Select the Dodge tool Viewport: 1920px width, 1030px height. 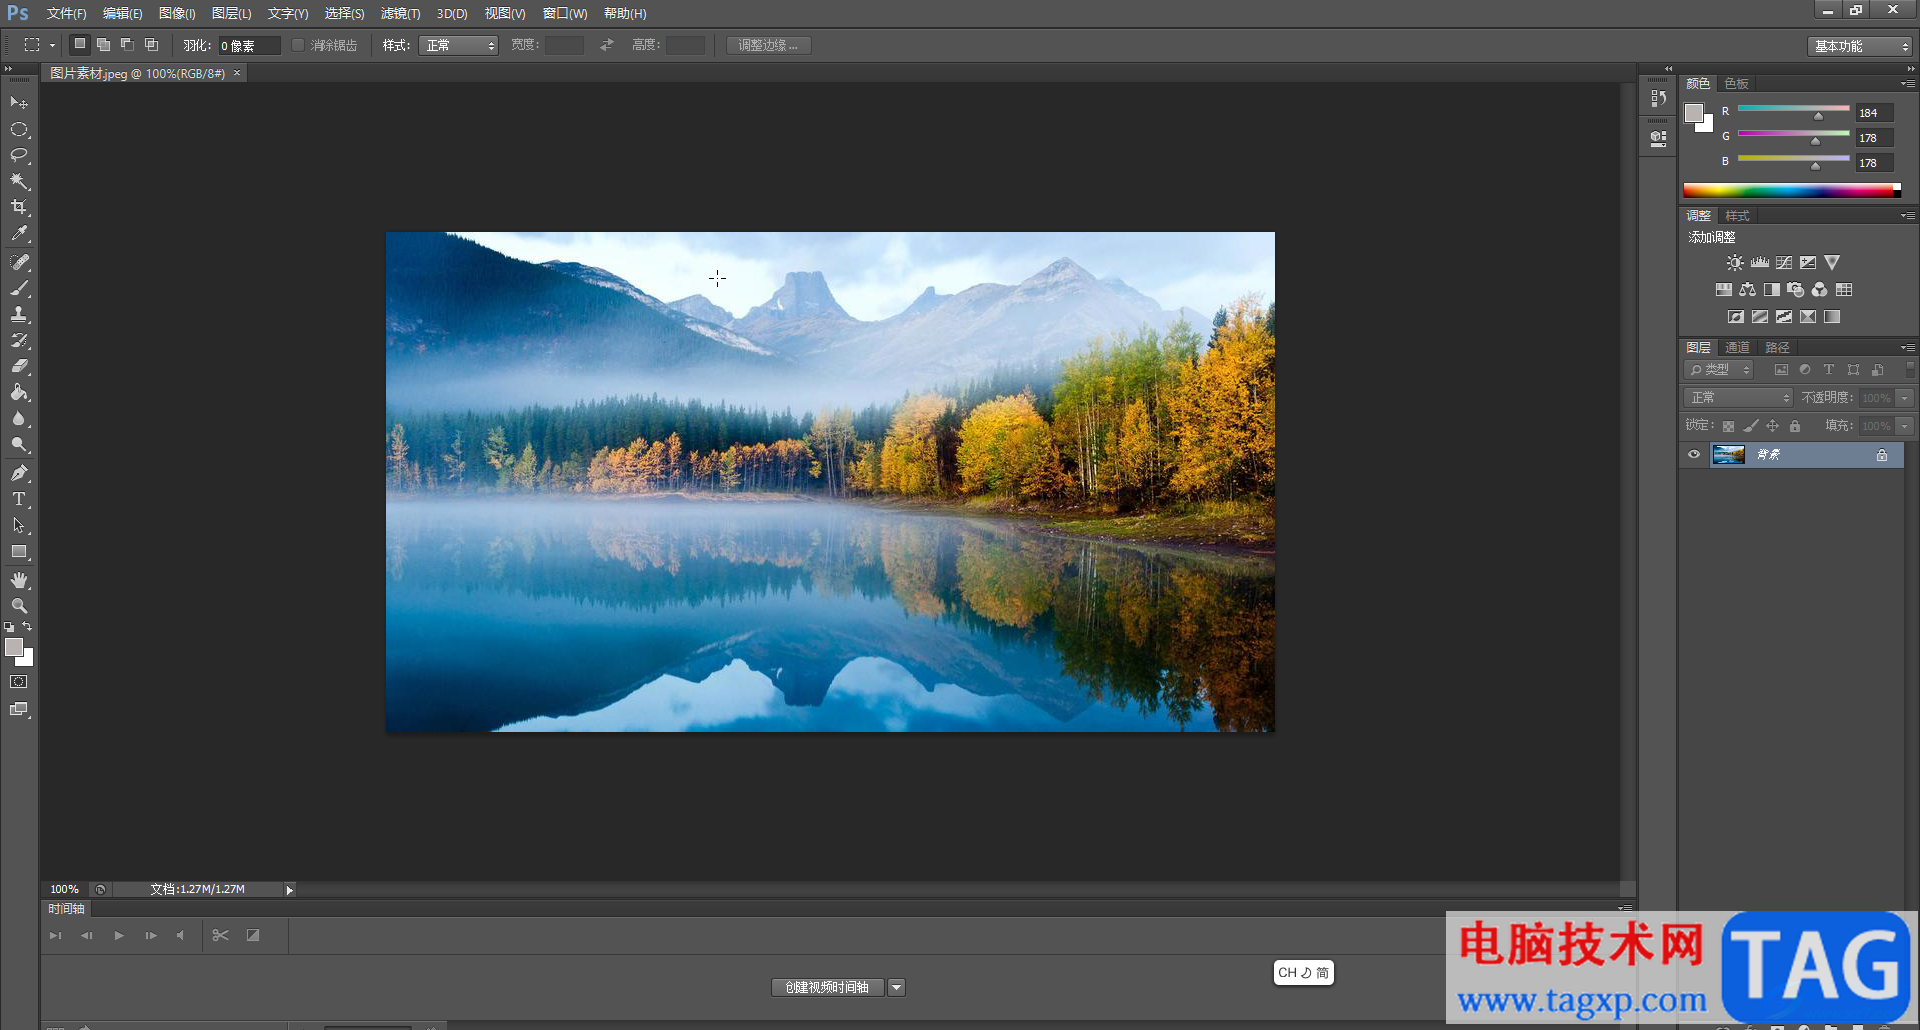click(x=19, y=444)
